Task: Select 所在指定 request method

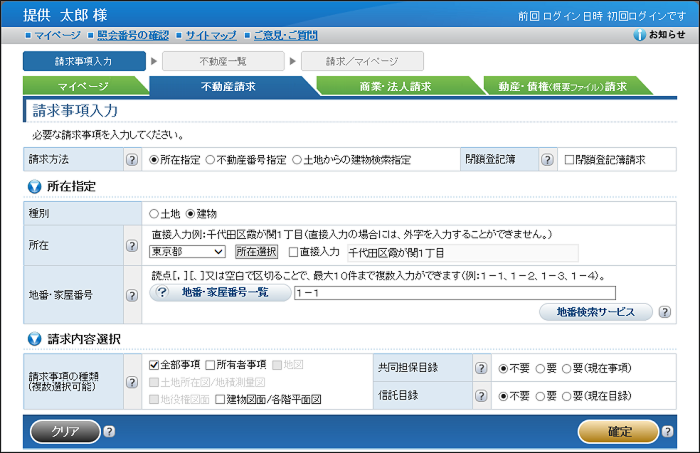Action: (x=154, y=160)
